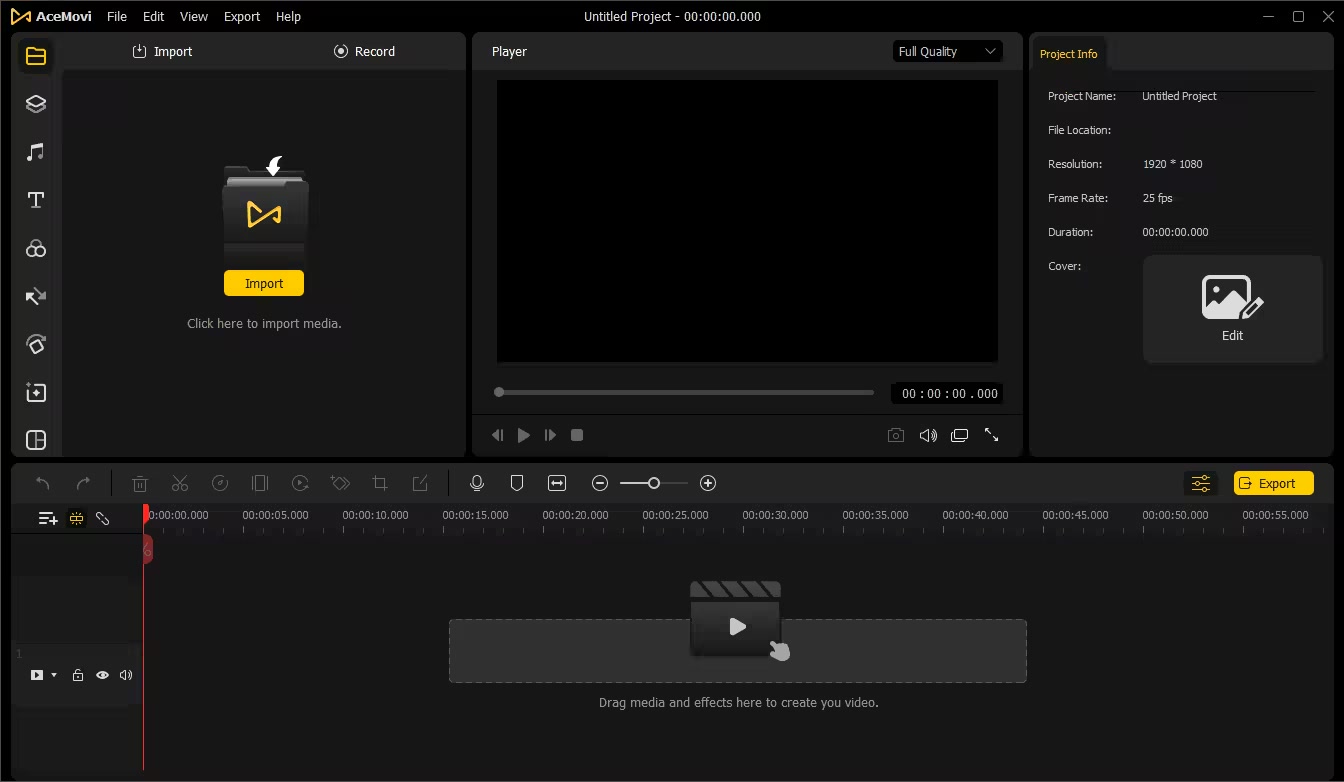Click the zoom in plus icon
The height and width of the screenshot is (782, 1344).
(708, 483)
